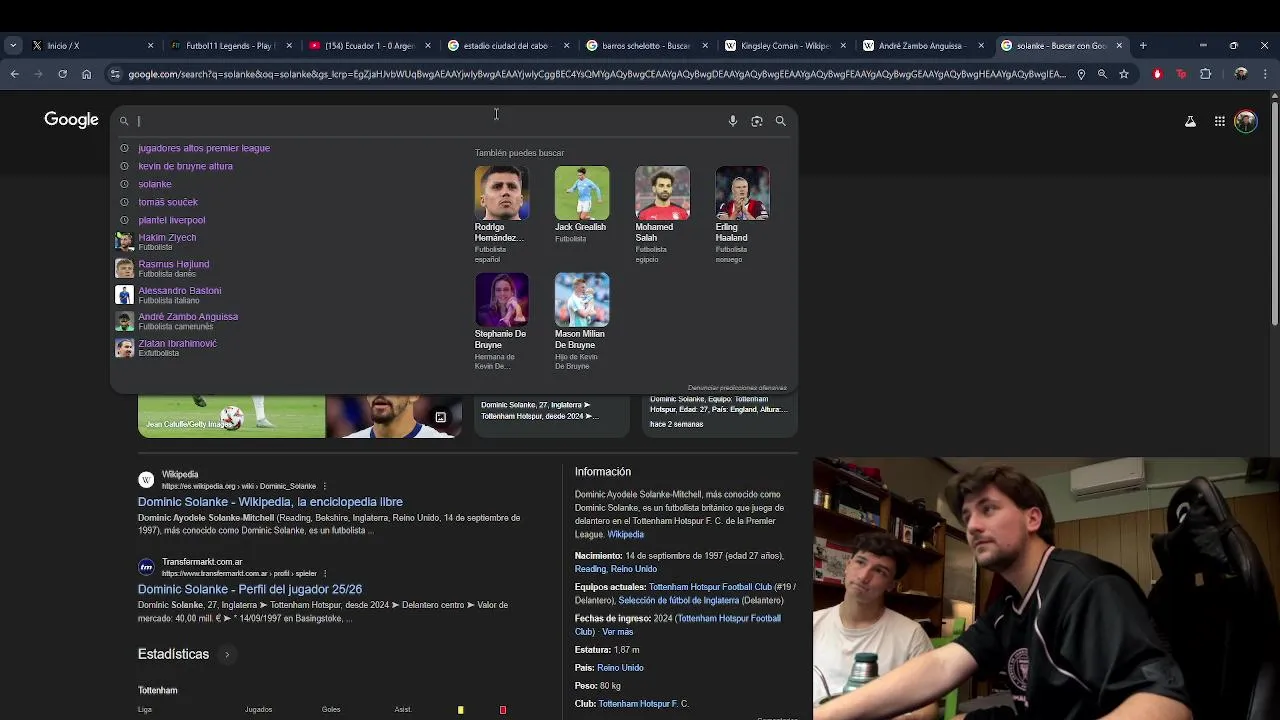Open Transfermarkt result three-dot options
The image size is (1280, 720).
(x=326, y=574)
